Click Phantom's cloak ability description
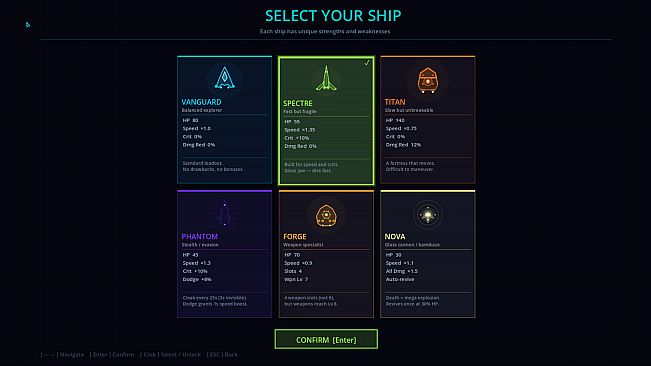This screenshot has height=366, width=651. (215, 301)
